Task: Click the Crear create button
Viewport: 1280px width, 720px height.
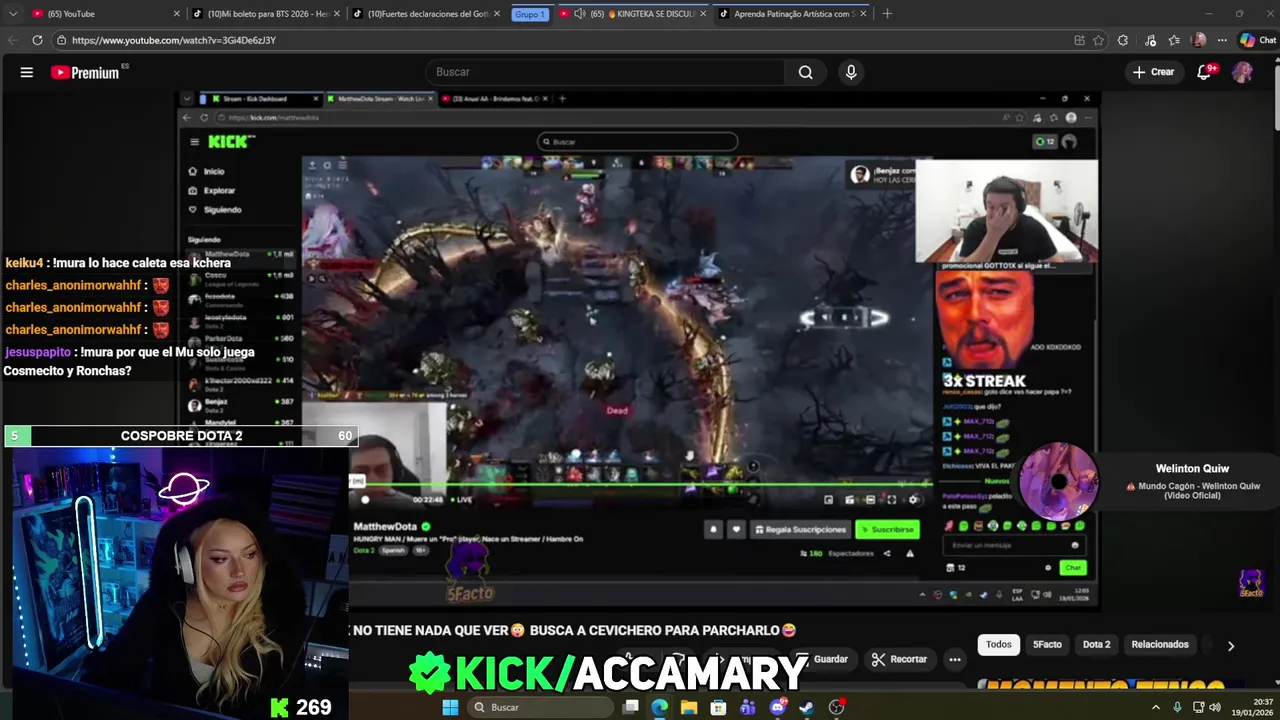Action: coord(1153,72)
